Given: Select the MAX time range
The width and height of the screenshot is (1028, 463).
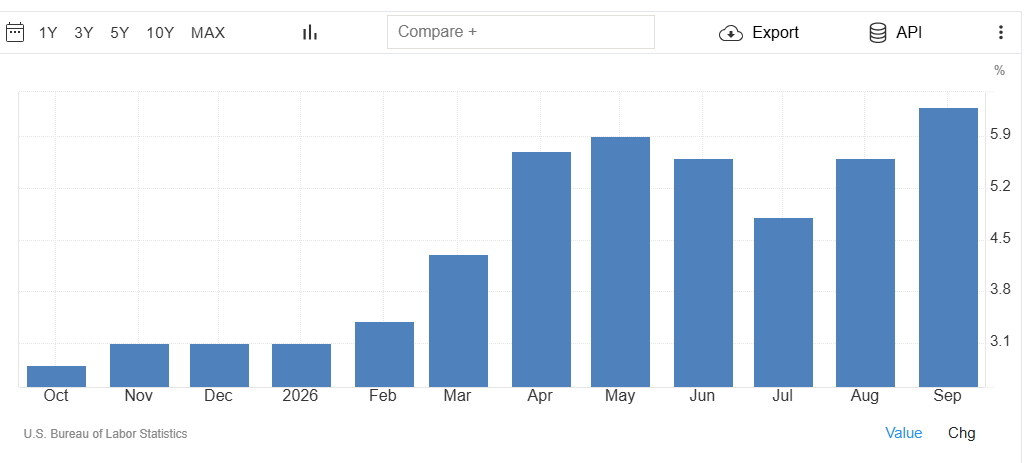Looking at the screenshot, I should (x=208, y=33).
